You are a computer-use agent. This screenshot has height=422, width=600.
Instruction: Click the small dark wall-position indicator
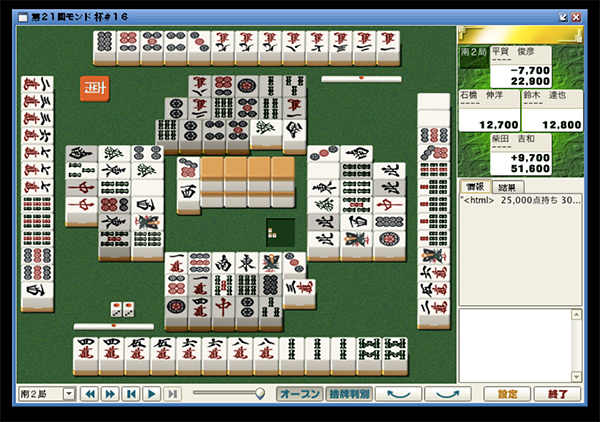tap(280, 233)
